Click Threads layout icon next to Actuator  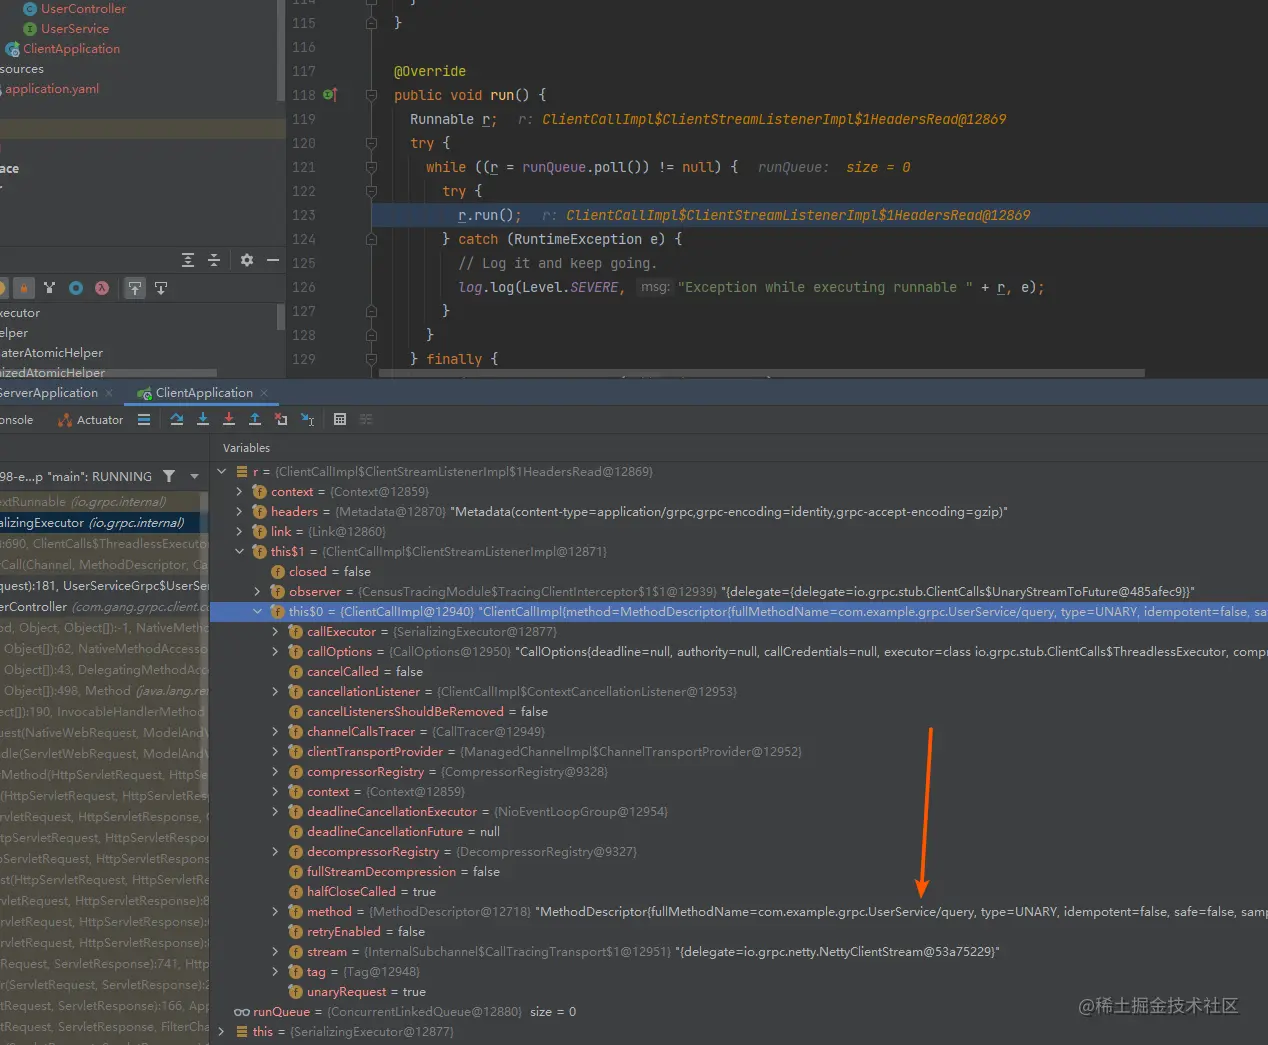tap(144, 420)
